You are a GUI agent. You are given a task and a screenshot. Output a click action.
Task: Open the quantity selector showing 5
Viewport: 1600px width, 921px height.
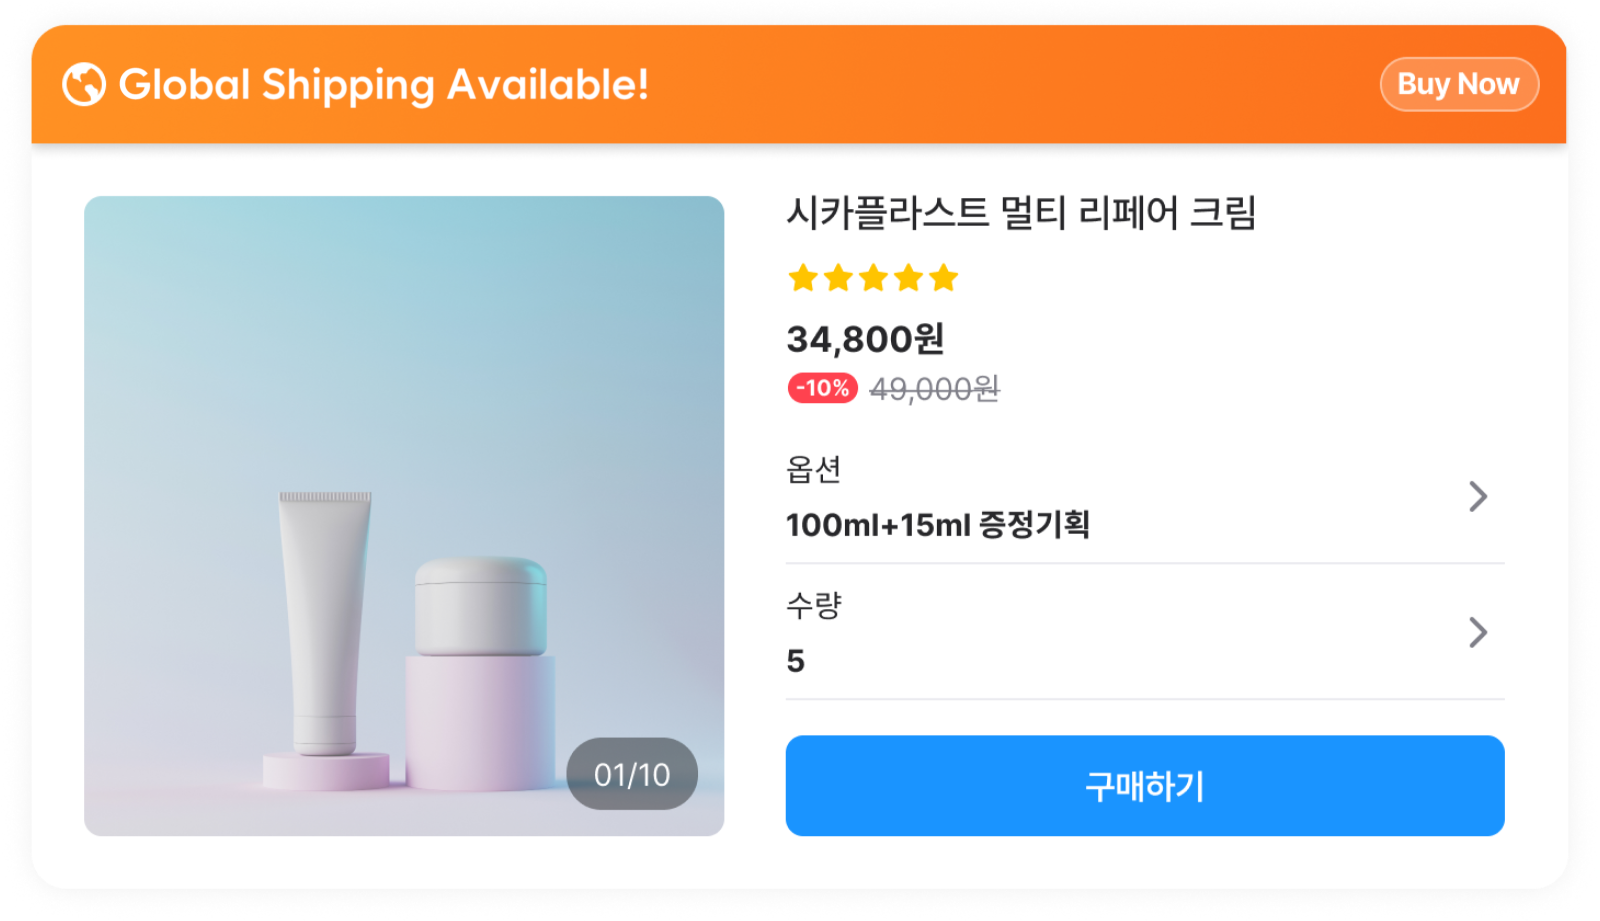pos(796,661)
